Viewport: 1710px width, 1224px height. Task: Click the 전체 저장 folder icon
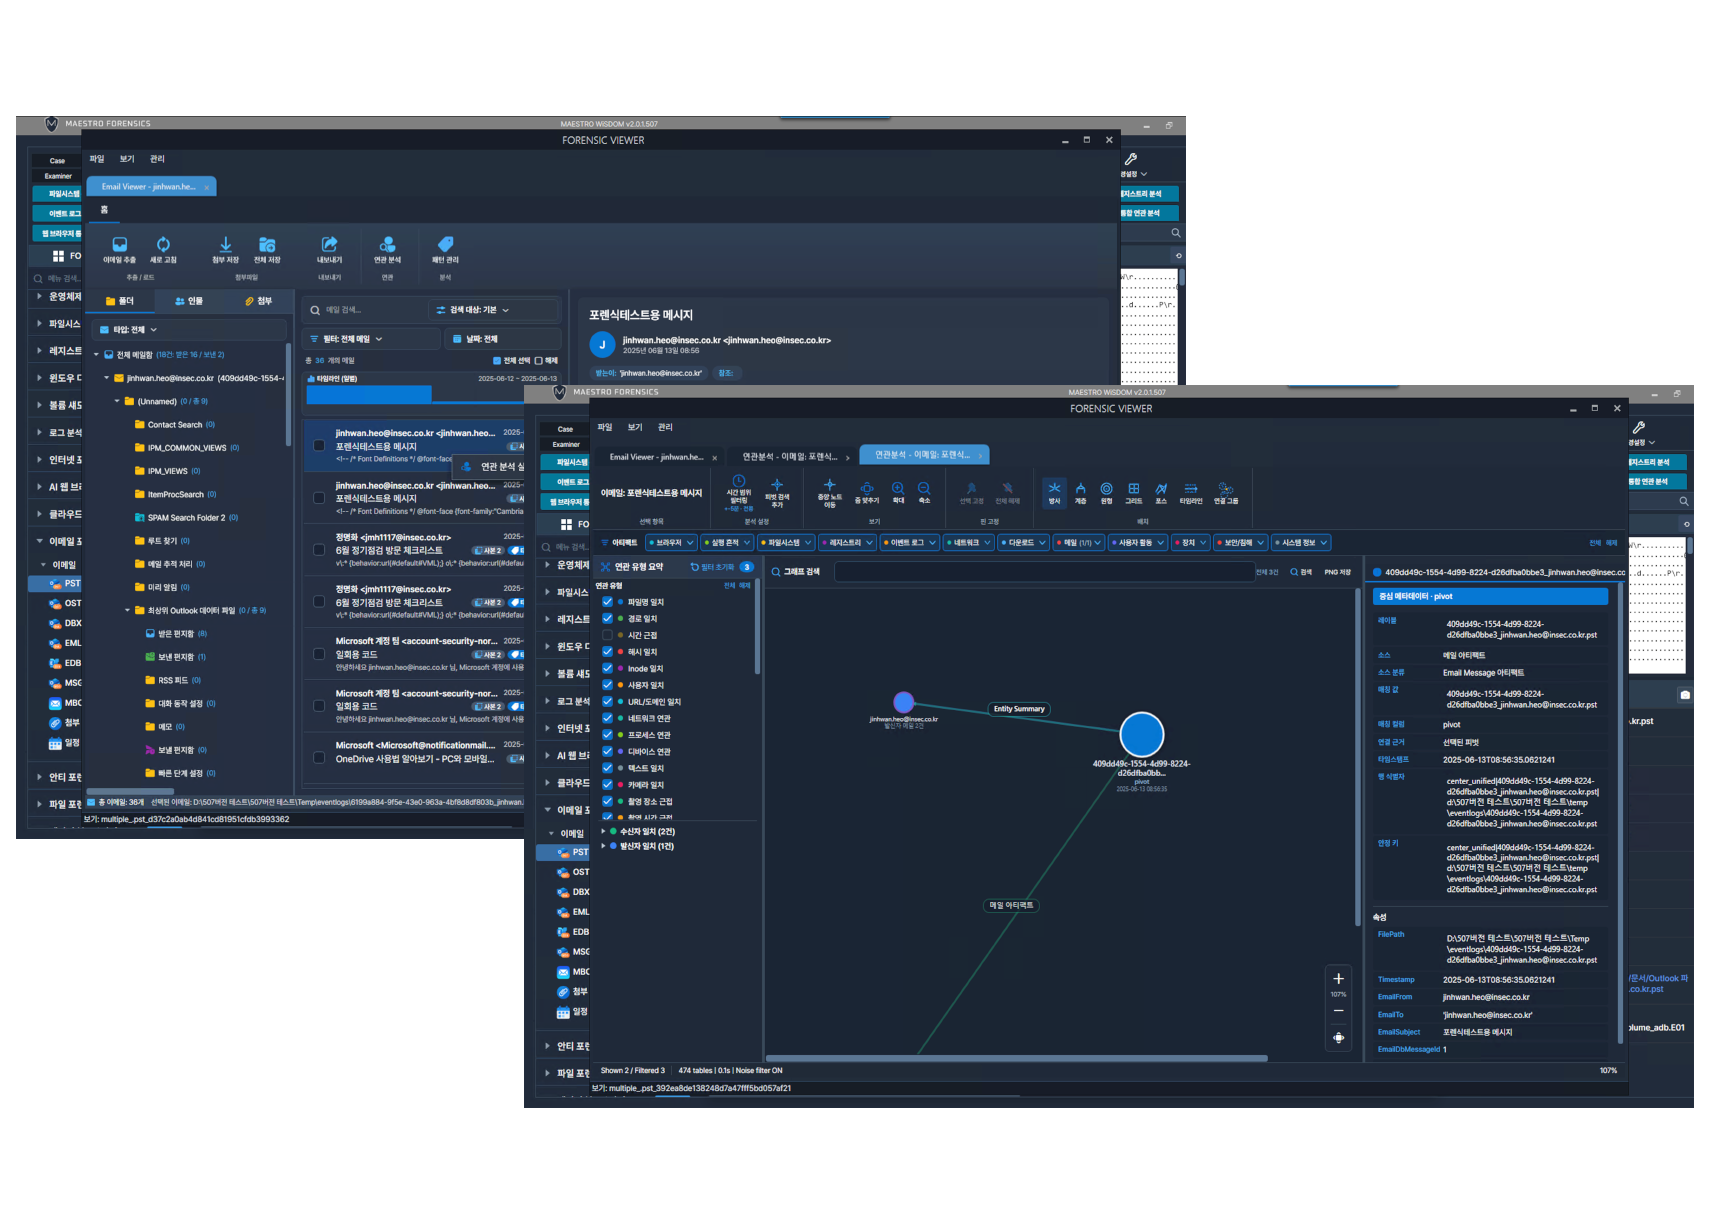click(x=267, y=245)
